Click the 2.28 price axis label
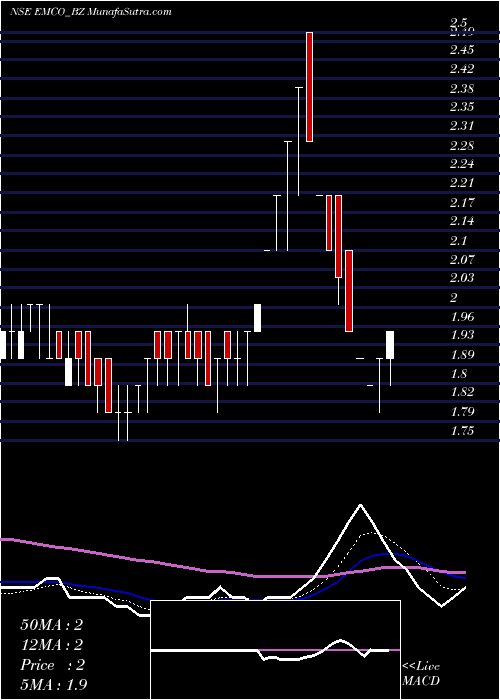The image size is (500, 700). click(462, 145)
